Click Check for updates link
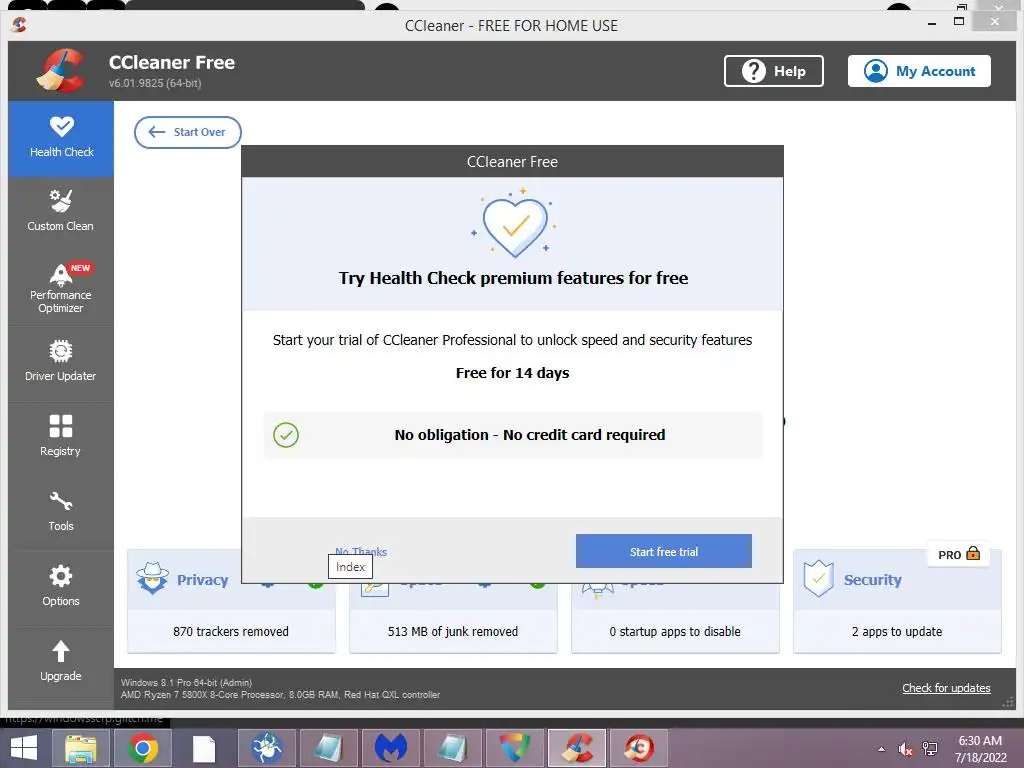The image size is (1024, 768). [x=946, y=688]
